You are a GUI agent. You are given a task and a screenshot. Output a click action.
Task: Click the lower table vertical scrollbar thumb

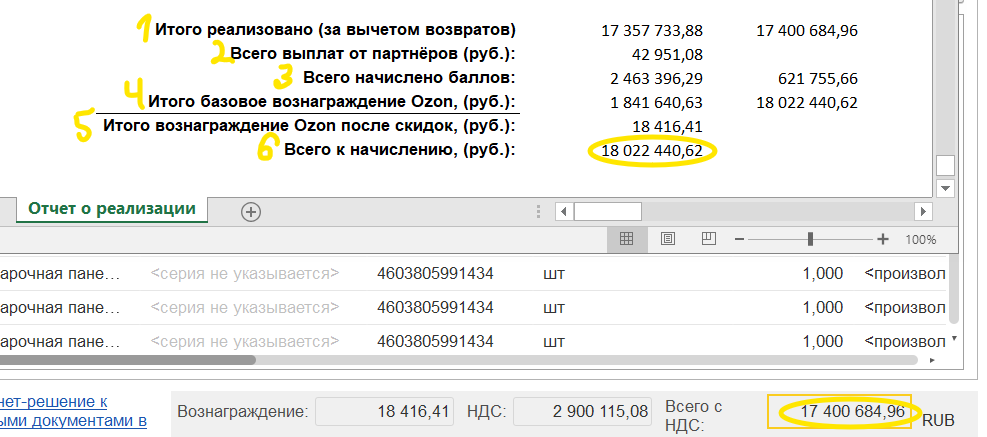click(954, 290)
